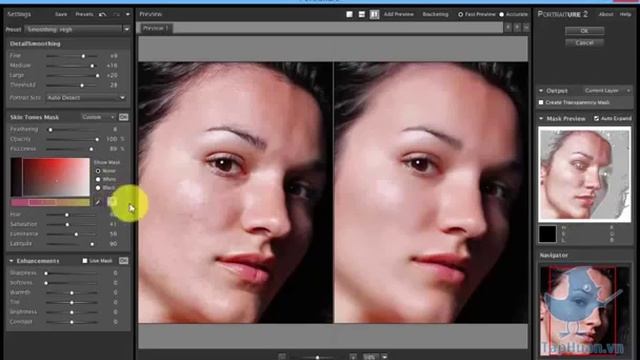The image size is (640, 360).
Task: Toggle the Skin Tones Mask On button
Action: pyautogui.click(x=124, y=117)
